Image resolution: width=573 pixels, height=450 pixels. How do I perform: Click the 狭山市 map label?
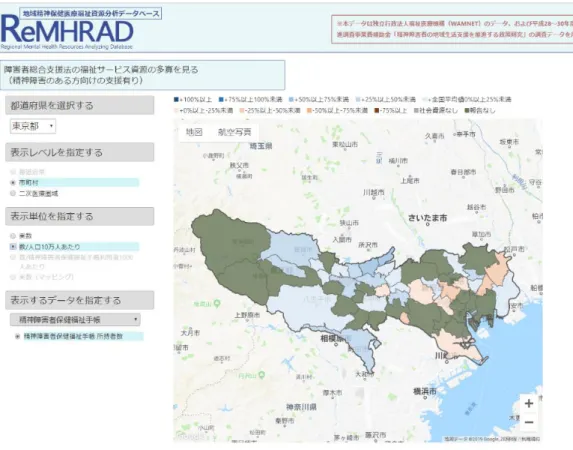(349, 223)
